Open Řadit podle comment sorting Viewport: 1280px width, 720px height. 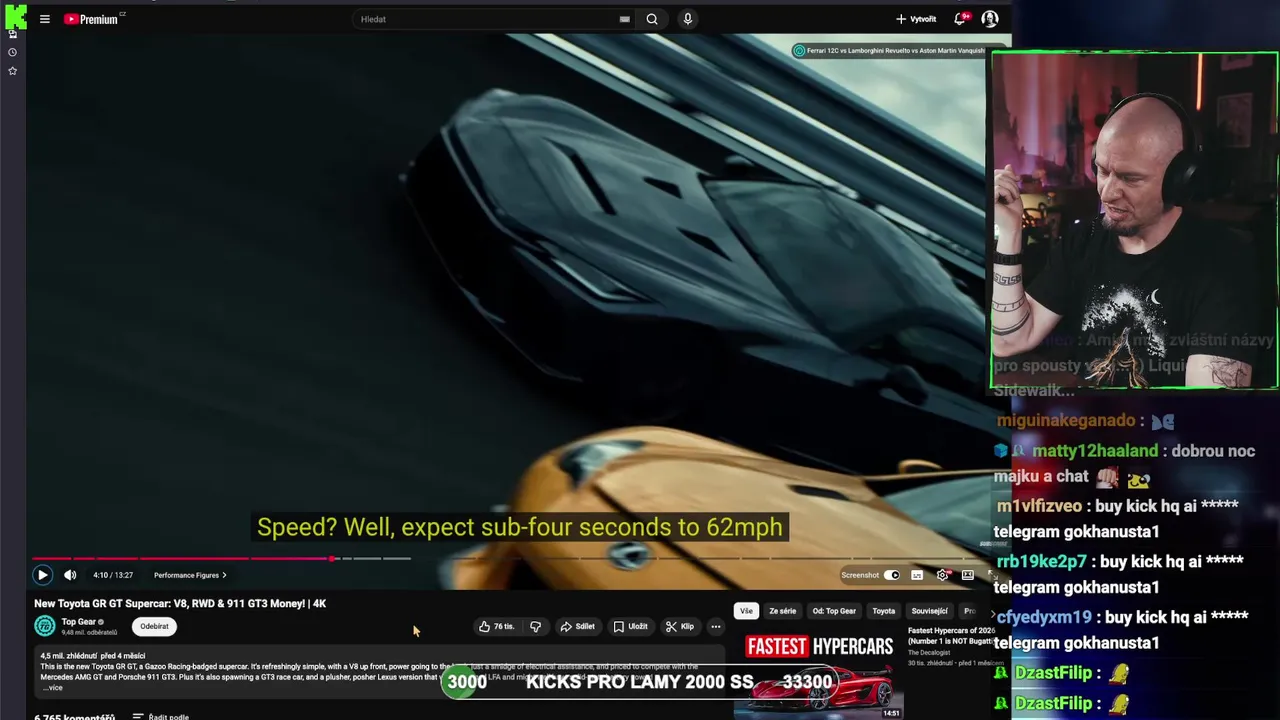click(161, 716)
